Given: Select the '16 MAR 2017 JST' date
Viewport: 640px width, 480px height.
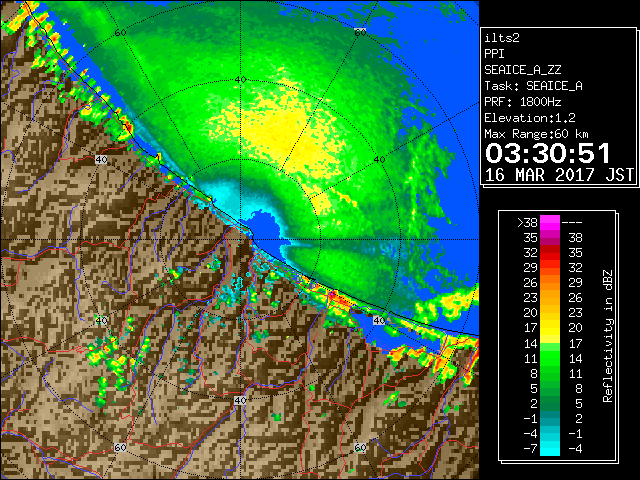Looking at the screenshot, I should (559, 175).
